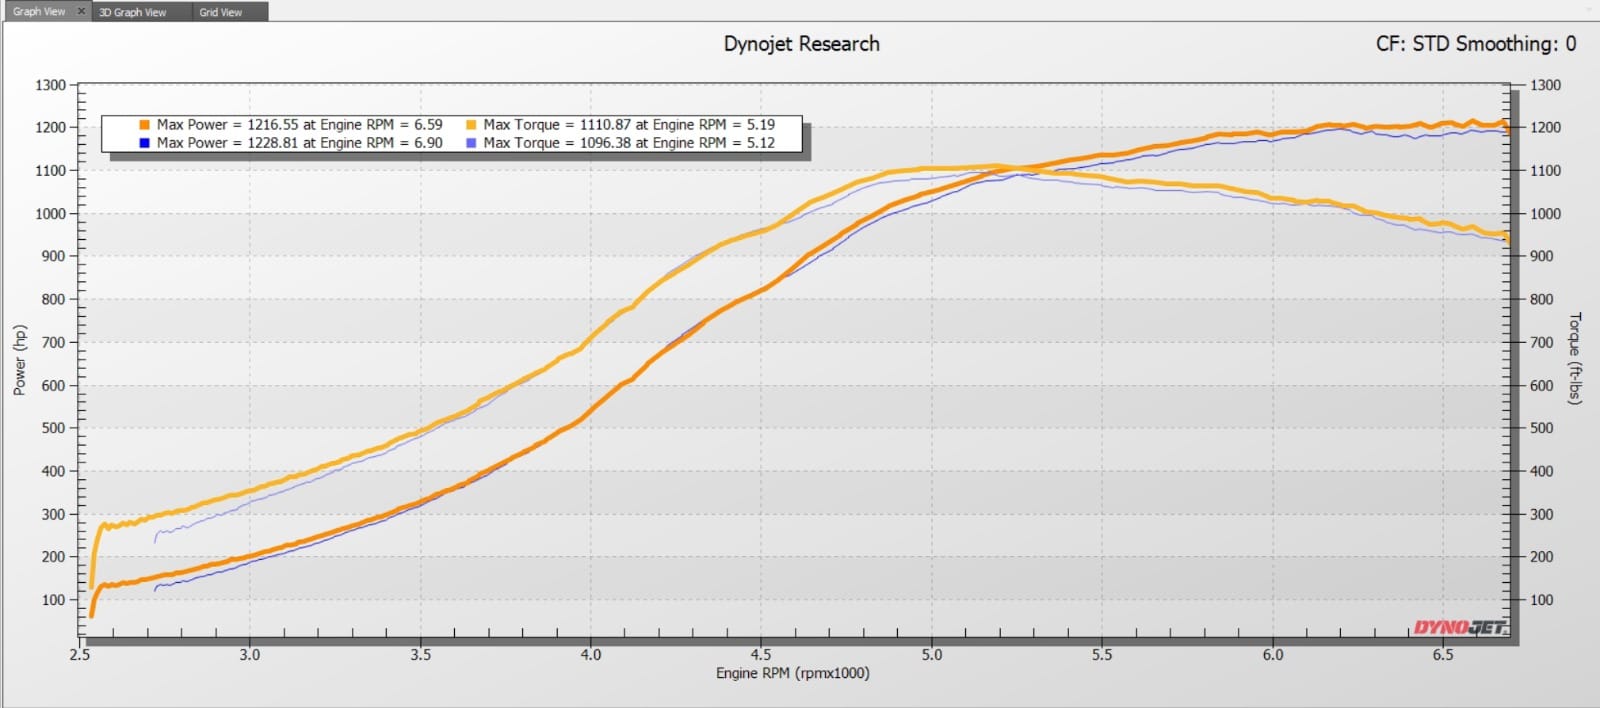
Task: Click the Power (hp) axis label
Action: [19, 360]
